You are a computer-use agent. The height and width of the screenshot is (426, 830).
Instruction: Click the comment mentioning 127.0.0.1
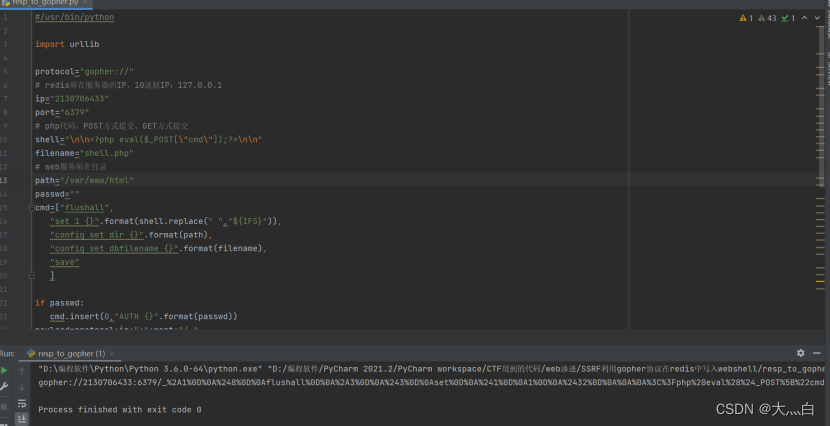click(129, 85)
